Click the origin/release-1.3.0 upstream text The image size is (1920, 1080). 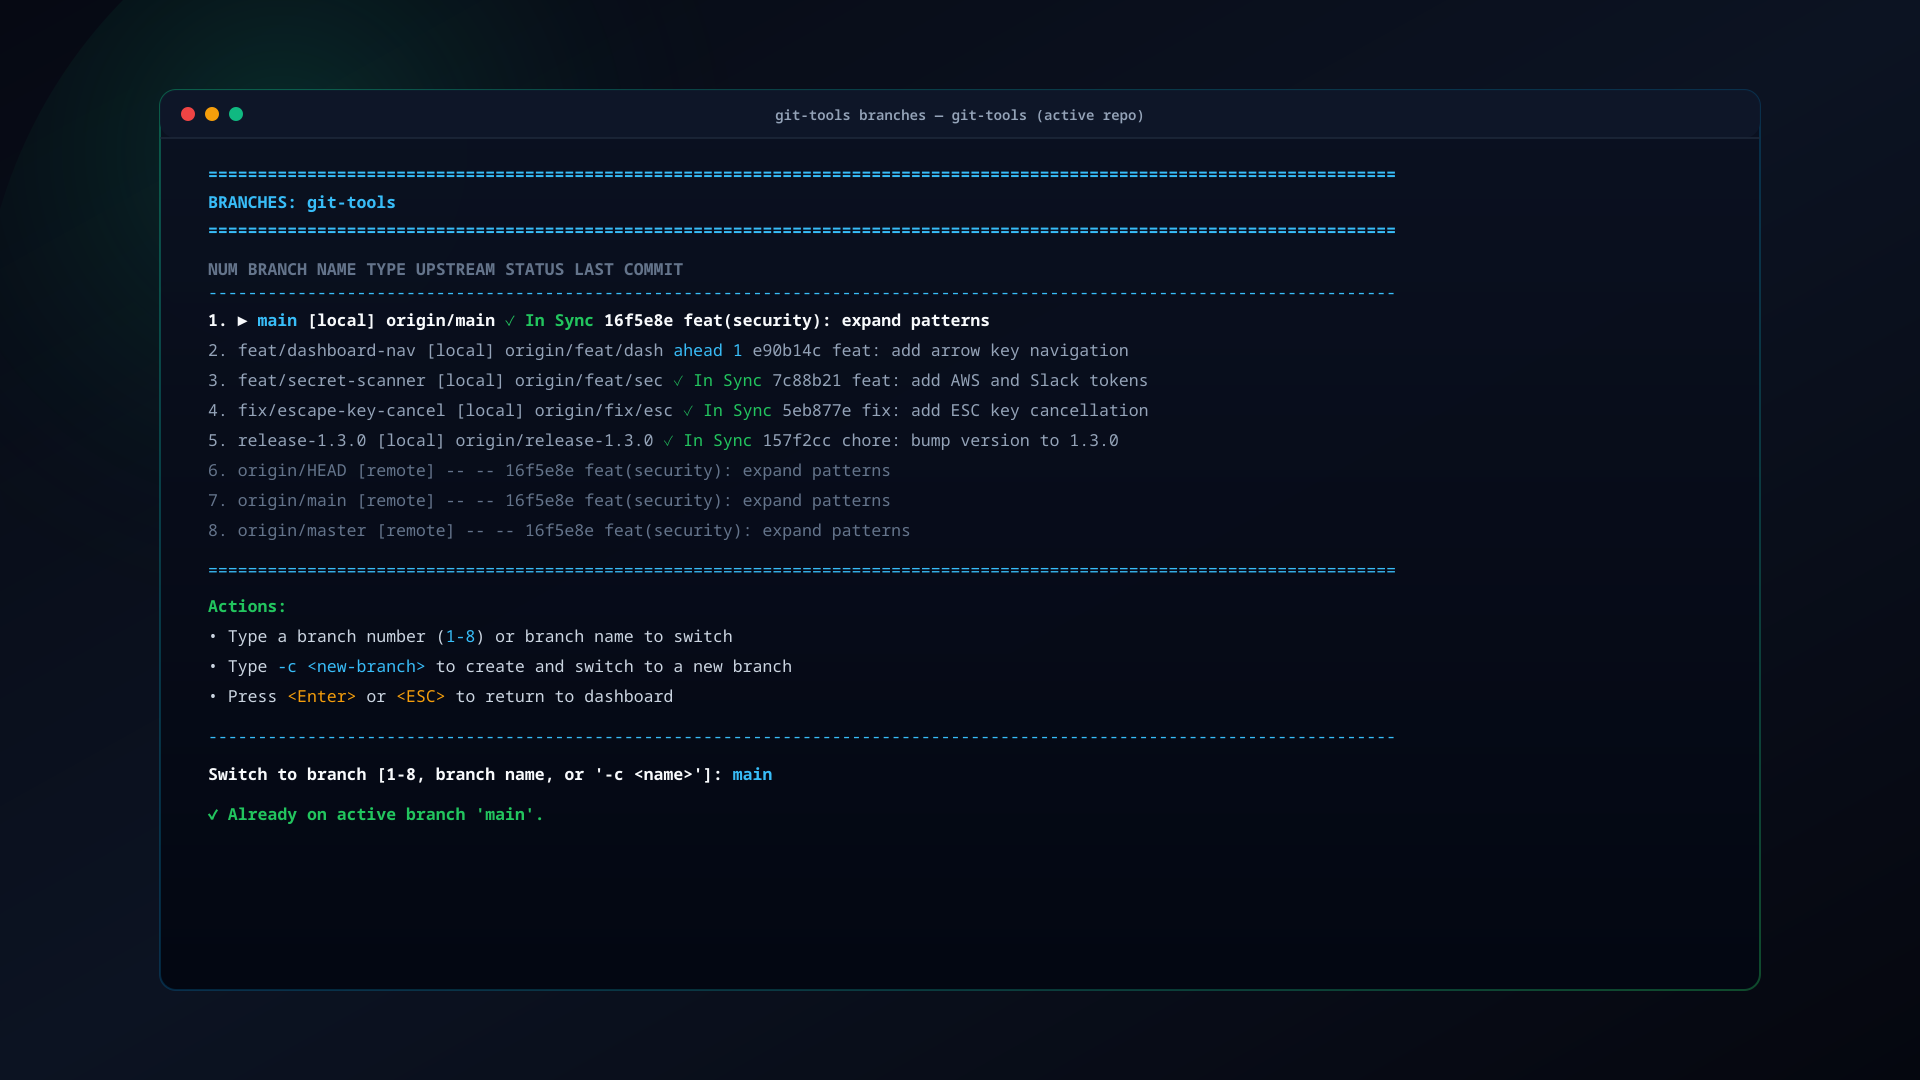point(554,441)
